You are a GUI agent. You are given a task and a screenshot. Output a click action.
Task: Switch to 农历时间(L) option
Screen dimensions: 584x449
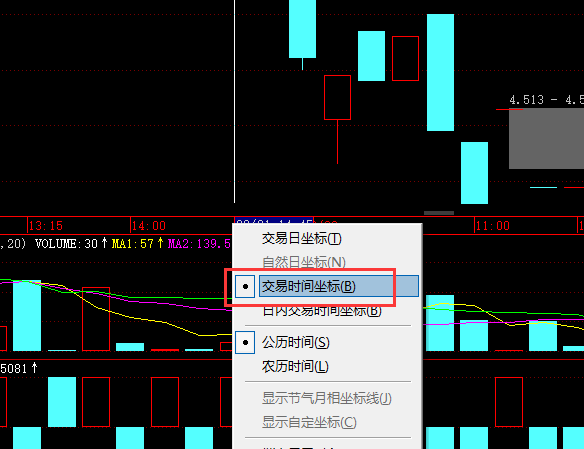[295, 366]
